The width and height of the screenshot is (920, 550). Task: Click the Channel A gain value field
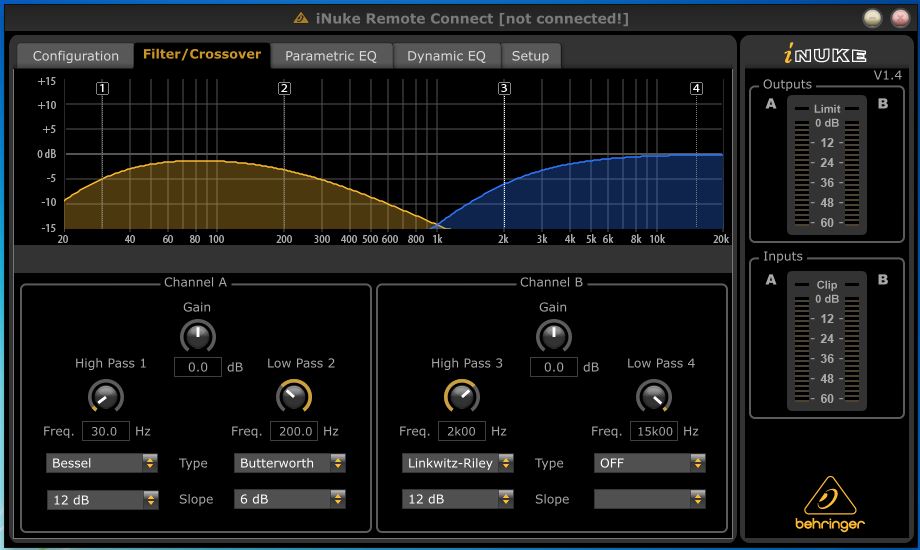tap(198, 367)
